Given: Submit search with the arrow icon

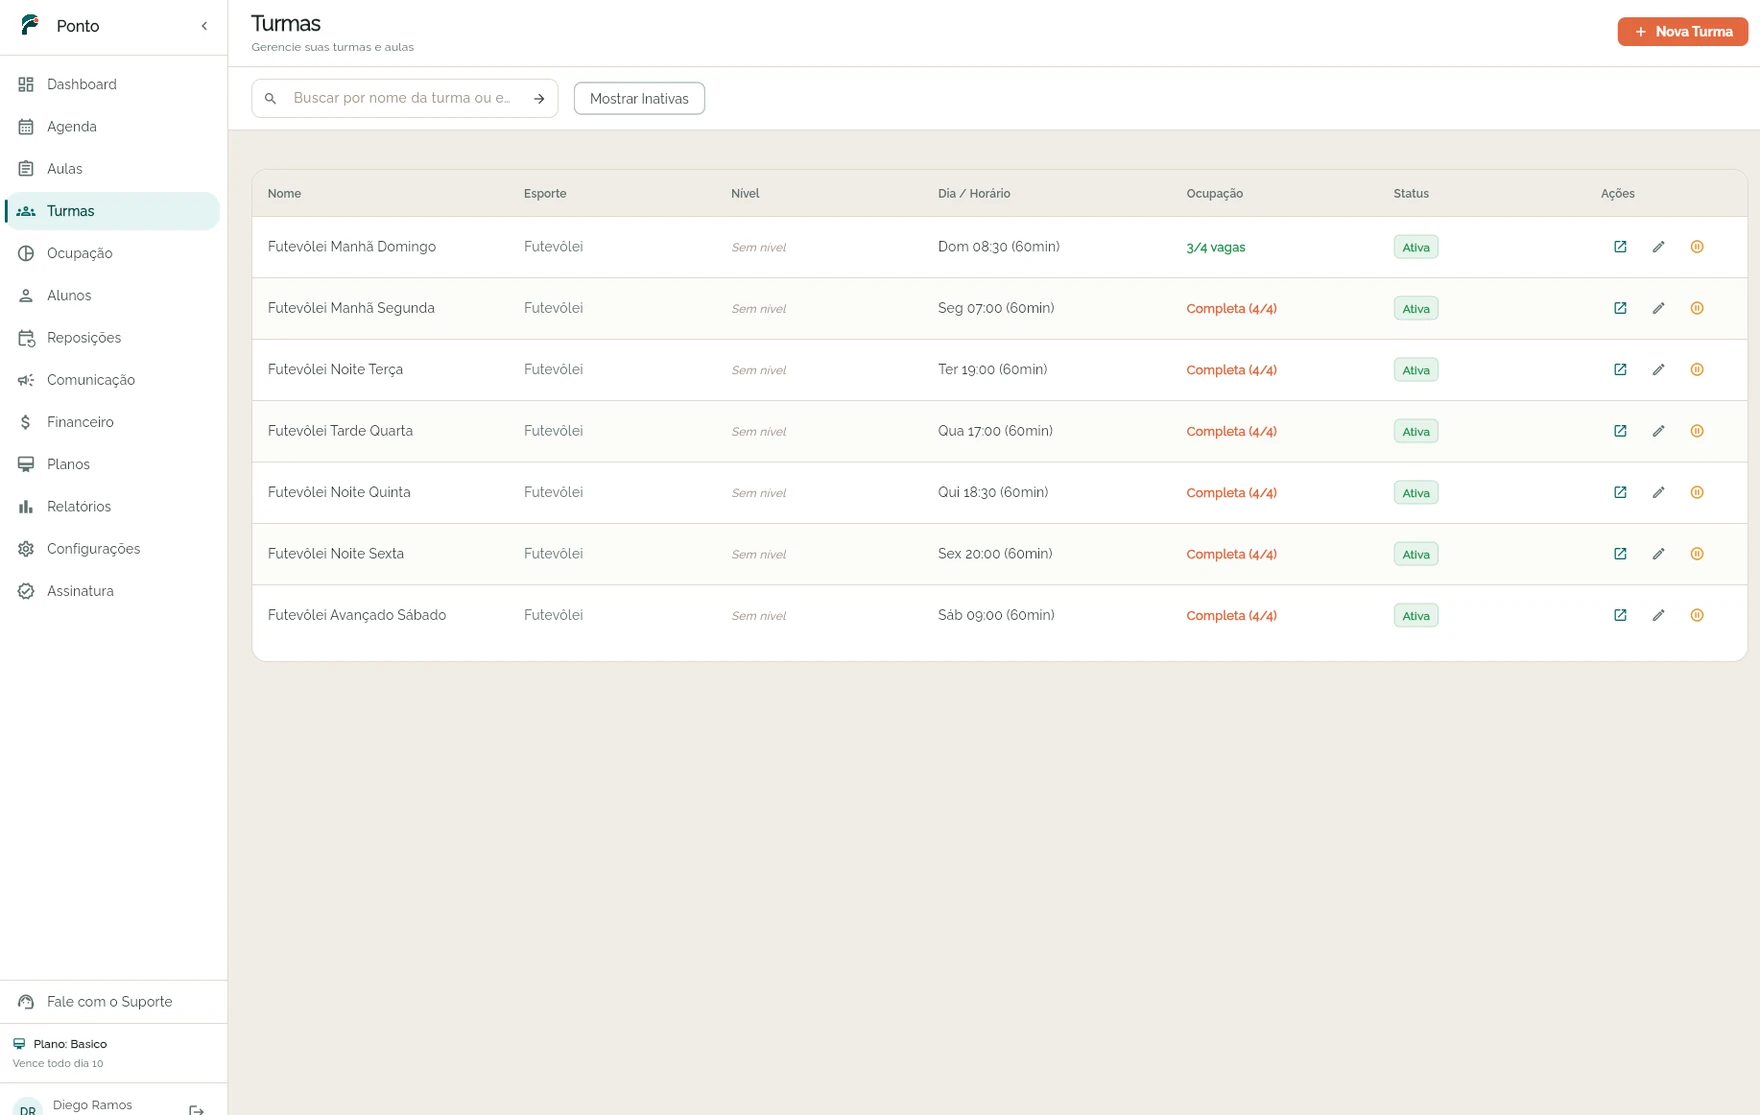Looking at the screenshot, I should pos(539,99).
